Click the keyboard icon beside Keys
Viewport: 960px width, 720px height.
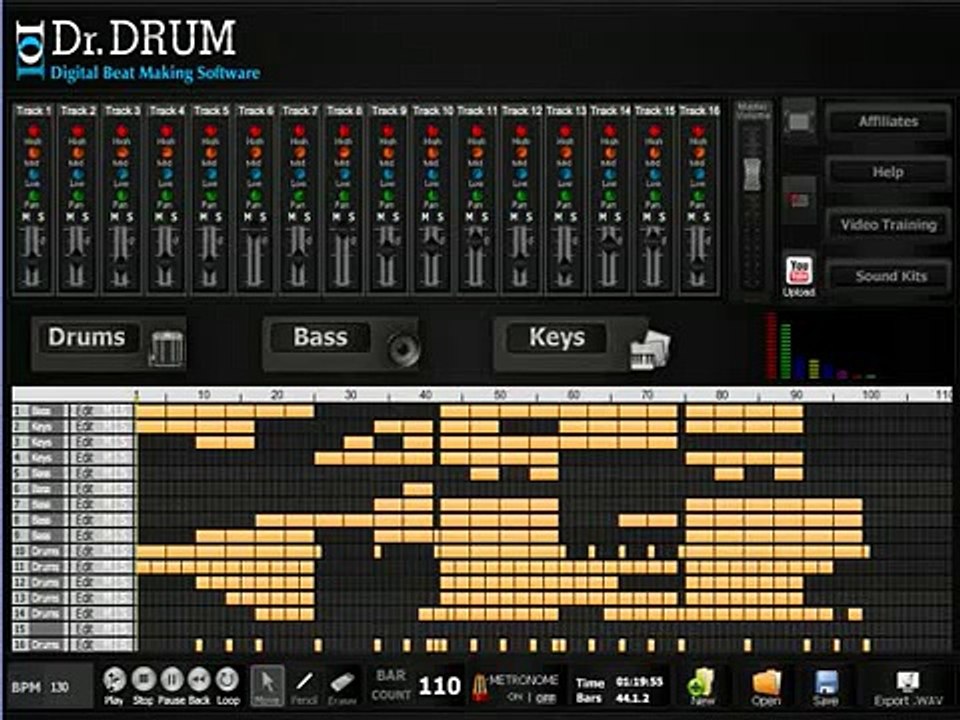click(650, 350)
